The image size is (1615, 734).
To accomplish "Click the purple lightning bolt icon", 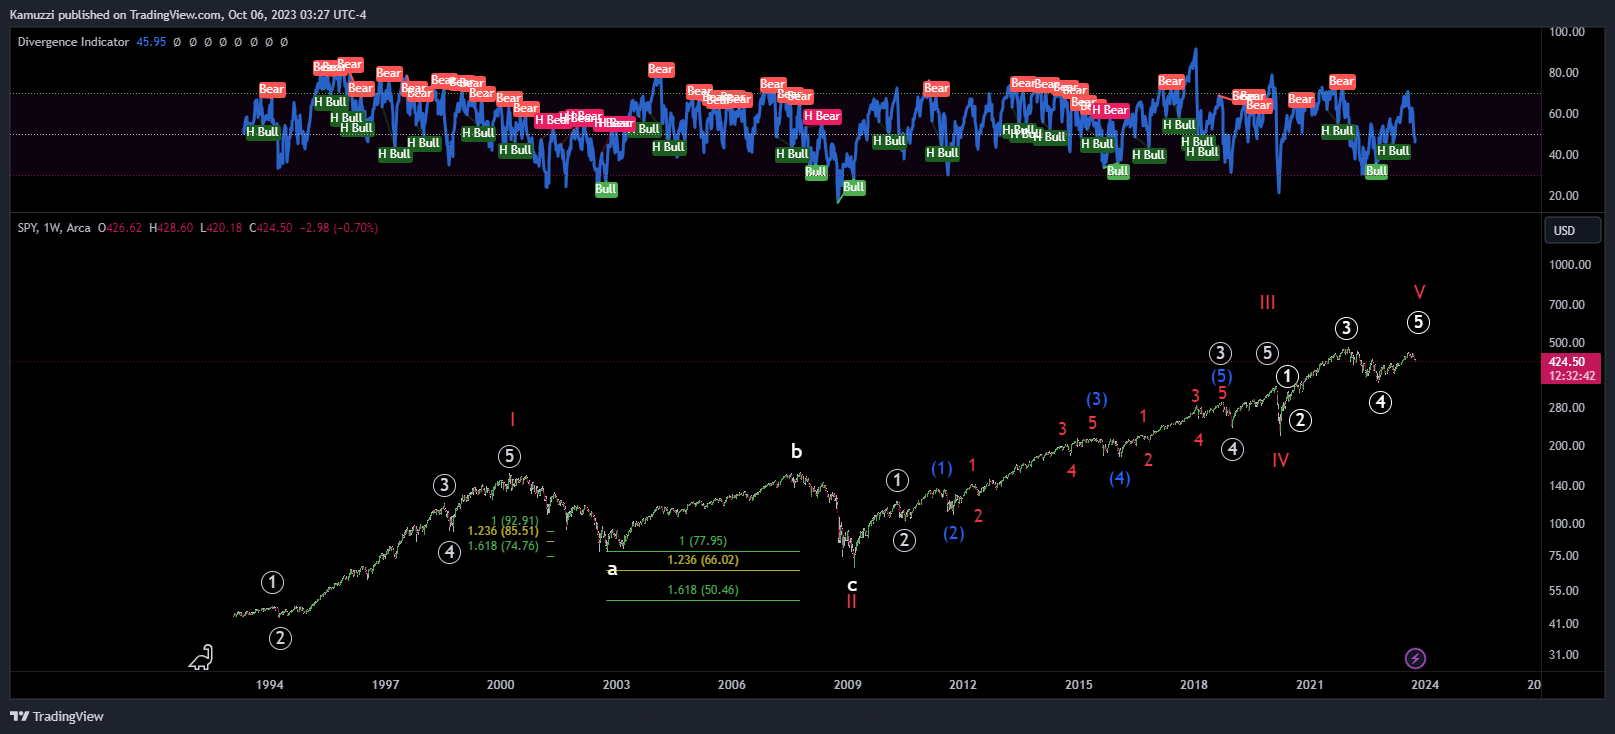I will 1415,658.
